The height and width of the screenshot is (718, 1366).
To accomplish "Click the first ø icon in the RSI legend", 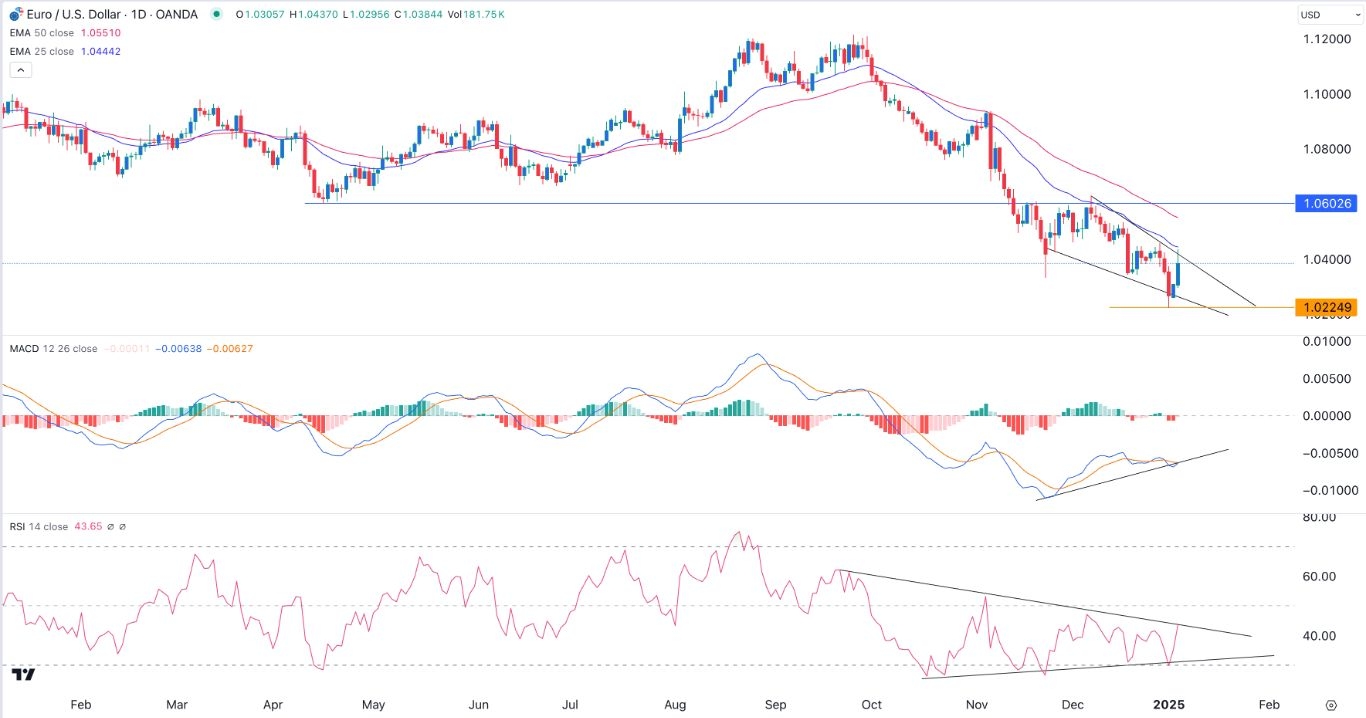I will coord(109,526).
